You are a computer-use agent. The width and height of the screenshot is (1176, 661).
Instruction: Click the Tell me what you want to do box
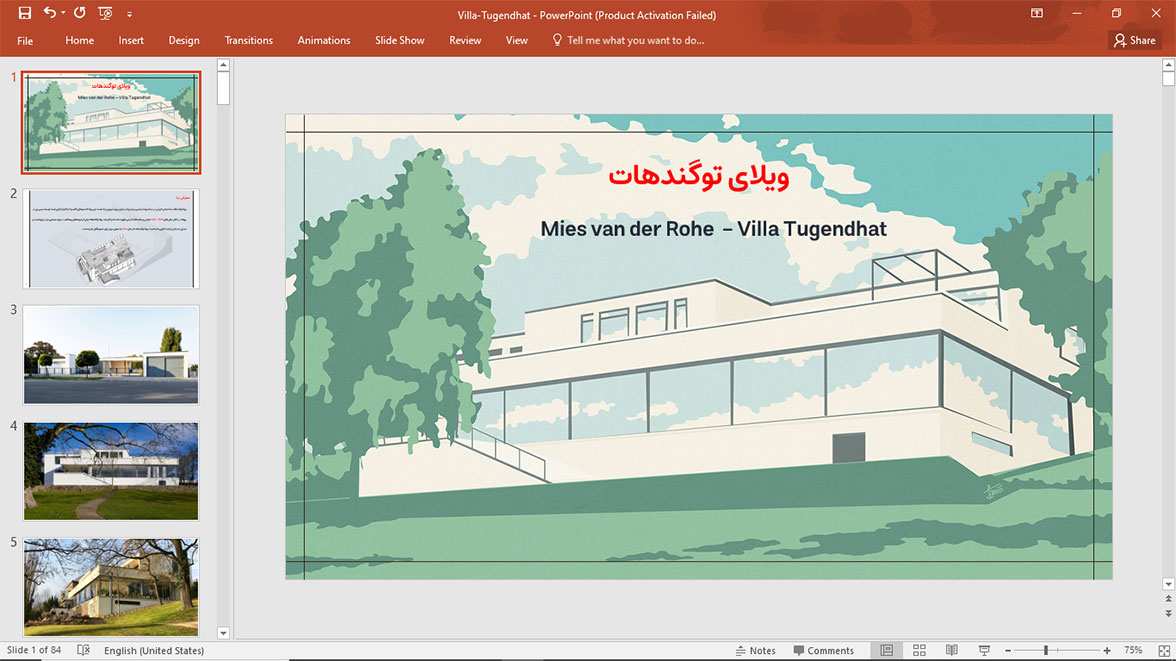pyautogui.click(x=635, y=41)
